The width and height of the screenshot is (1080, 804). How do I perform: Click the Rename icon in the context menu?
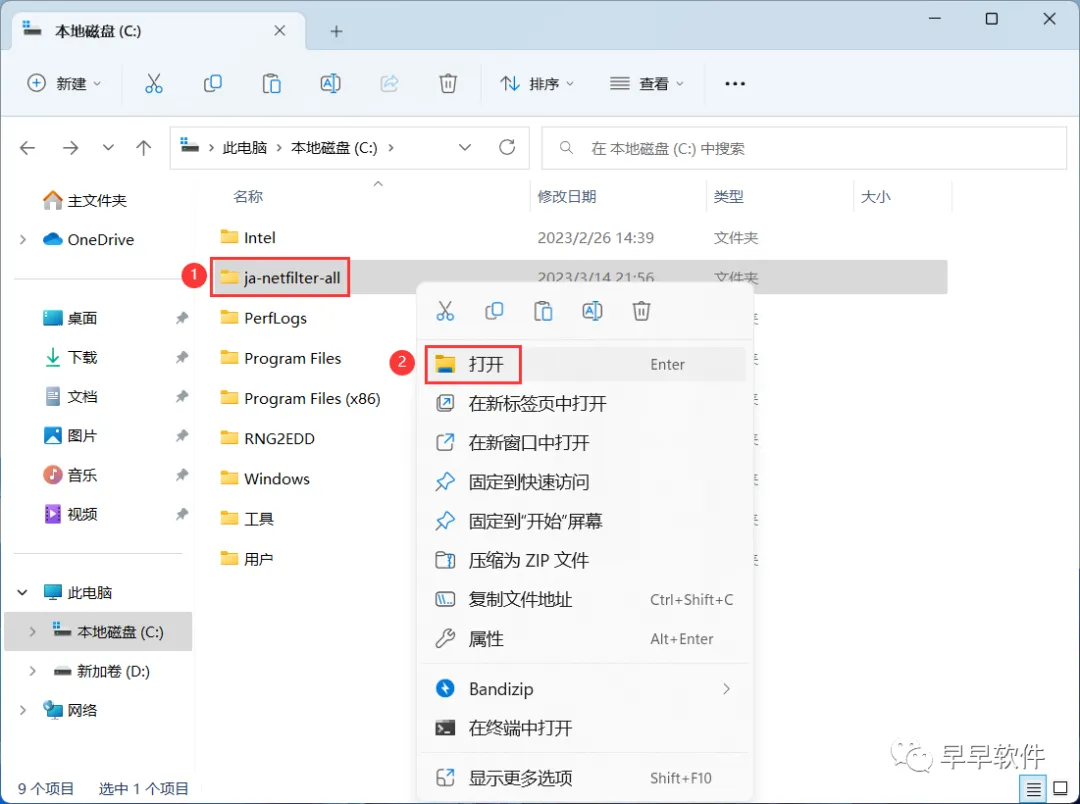point(592,311)
